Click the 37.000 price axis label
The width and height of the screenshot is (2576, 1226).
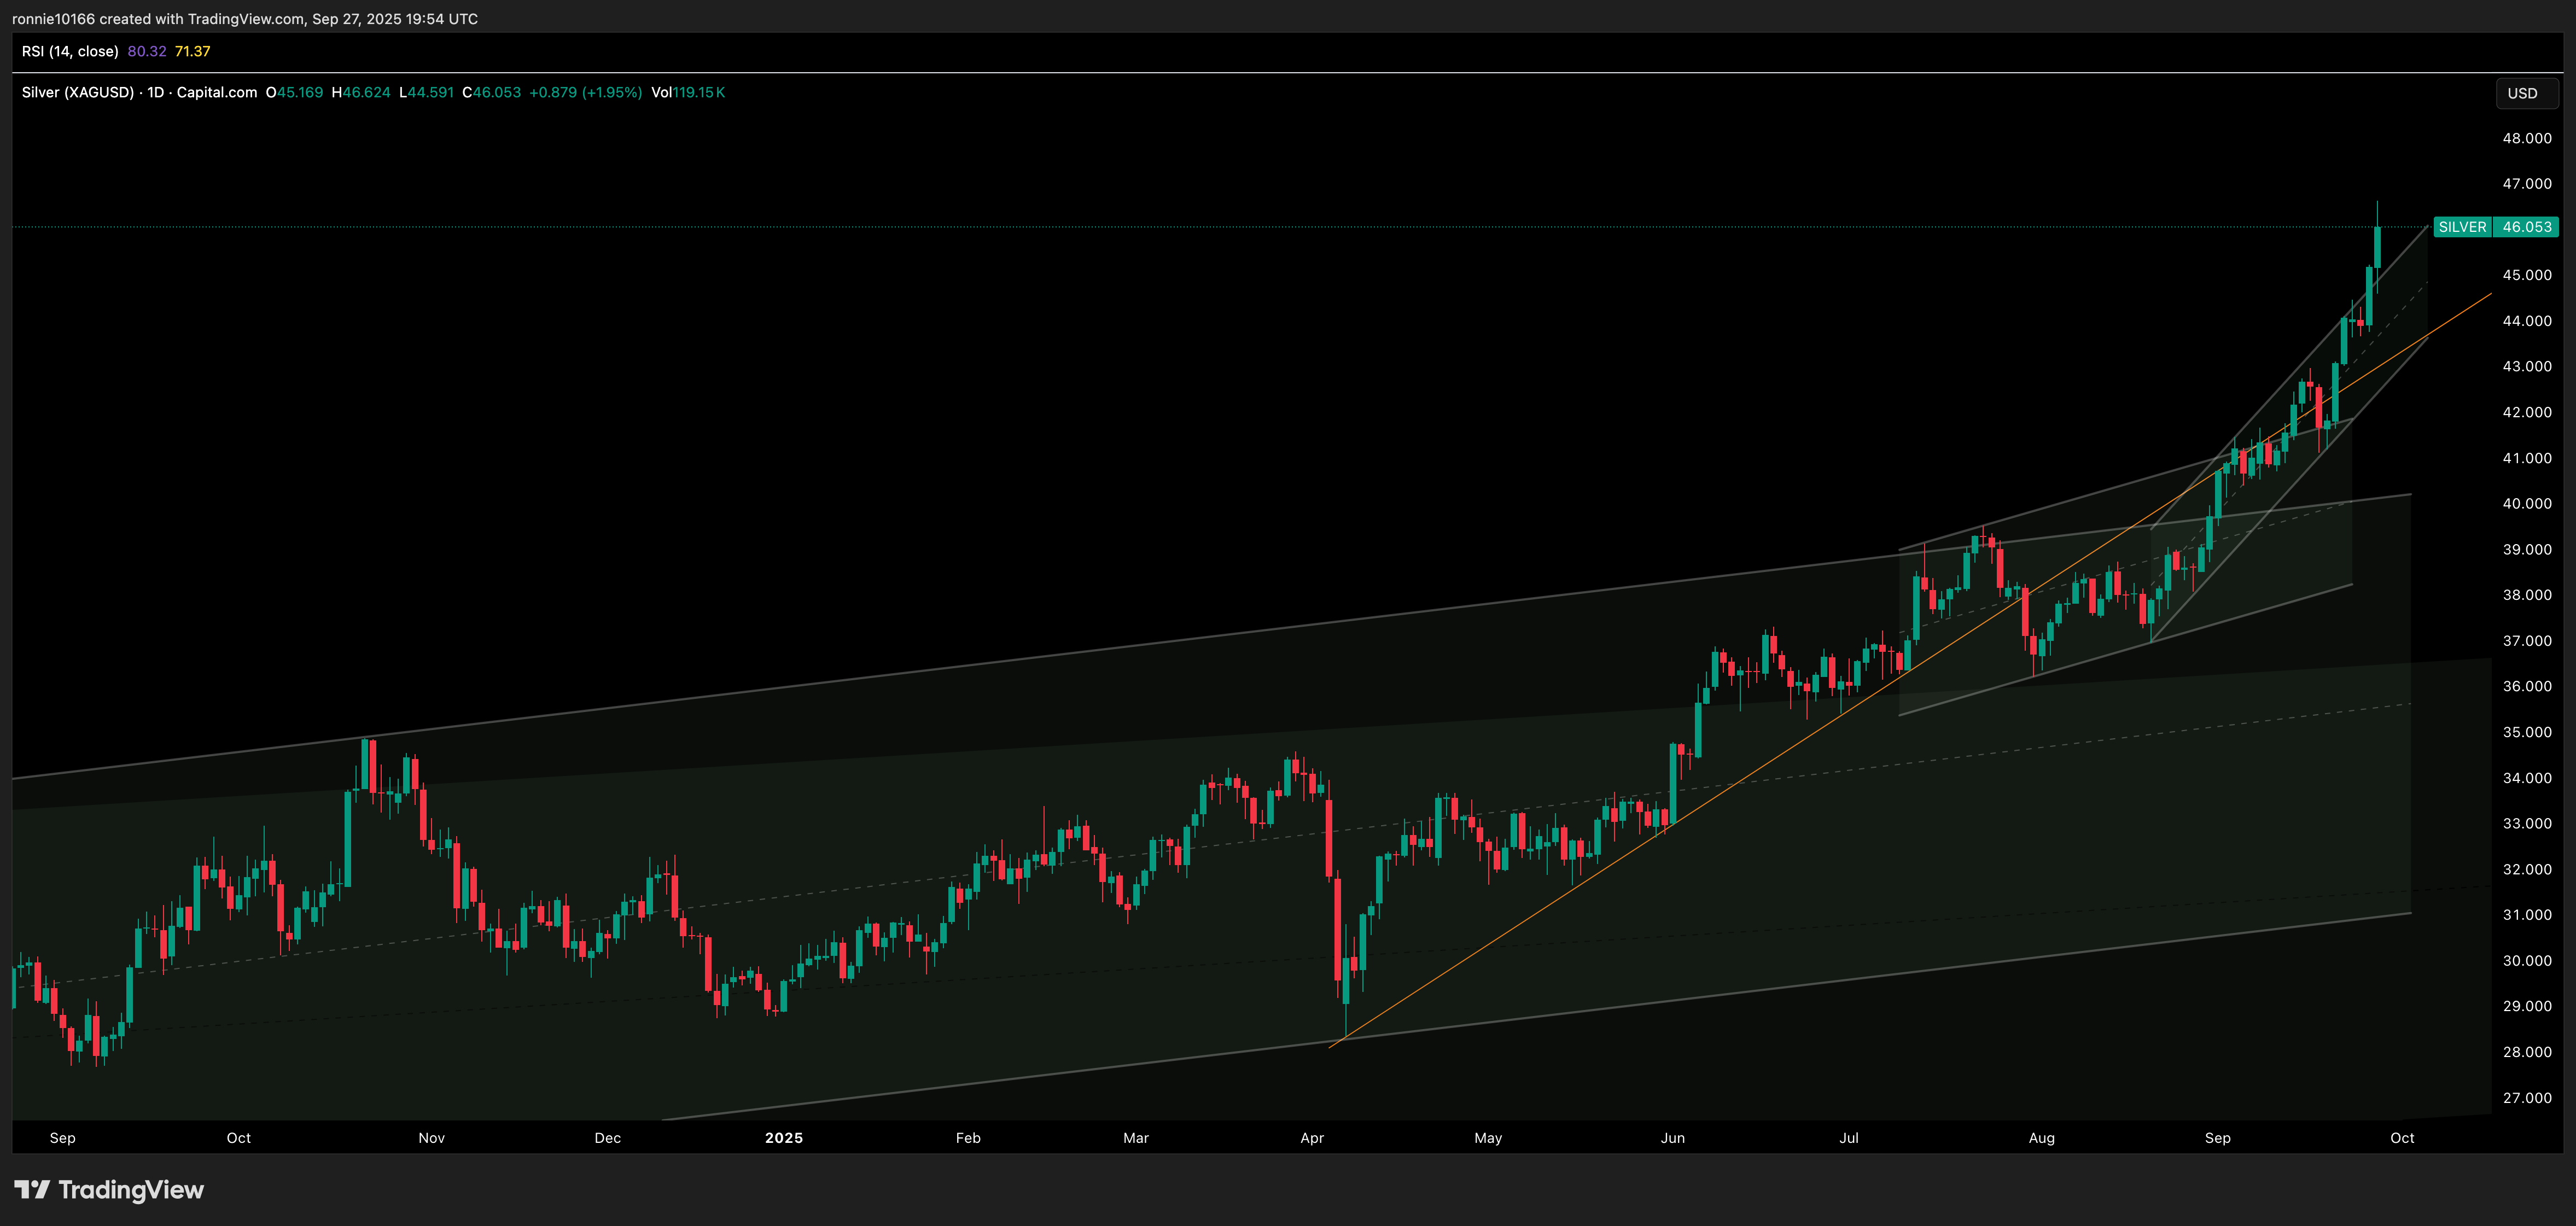pos(2527,641)
